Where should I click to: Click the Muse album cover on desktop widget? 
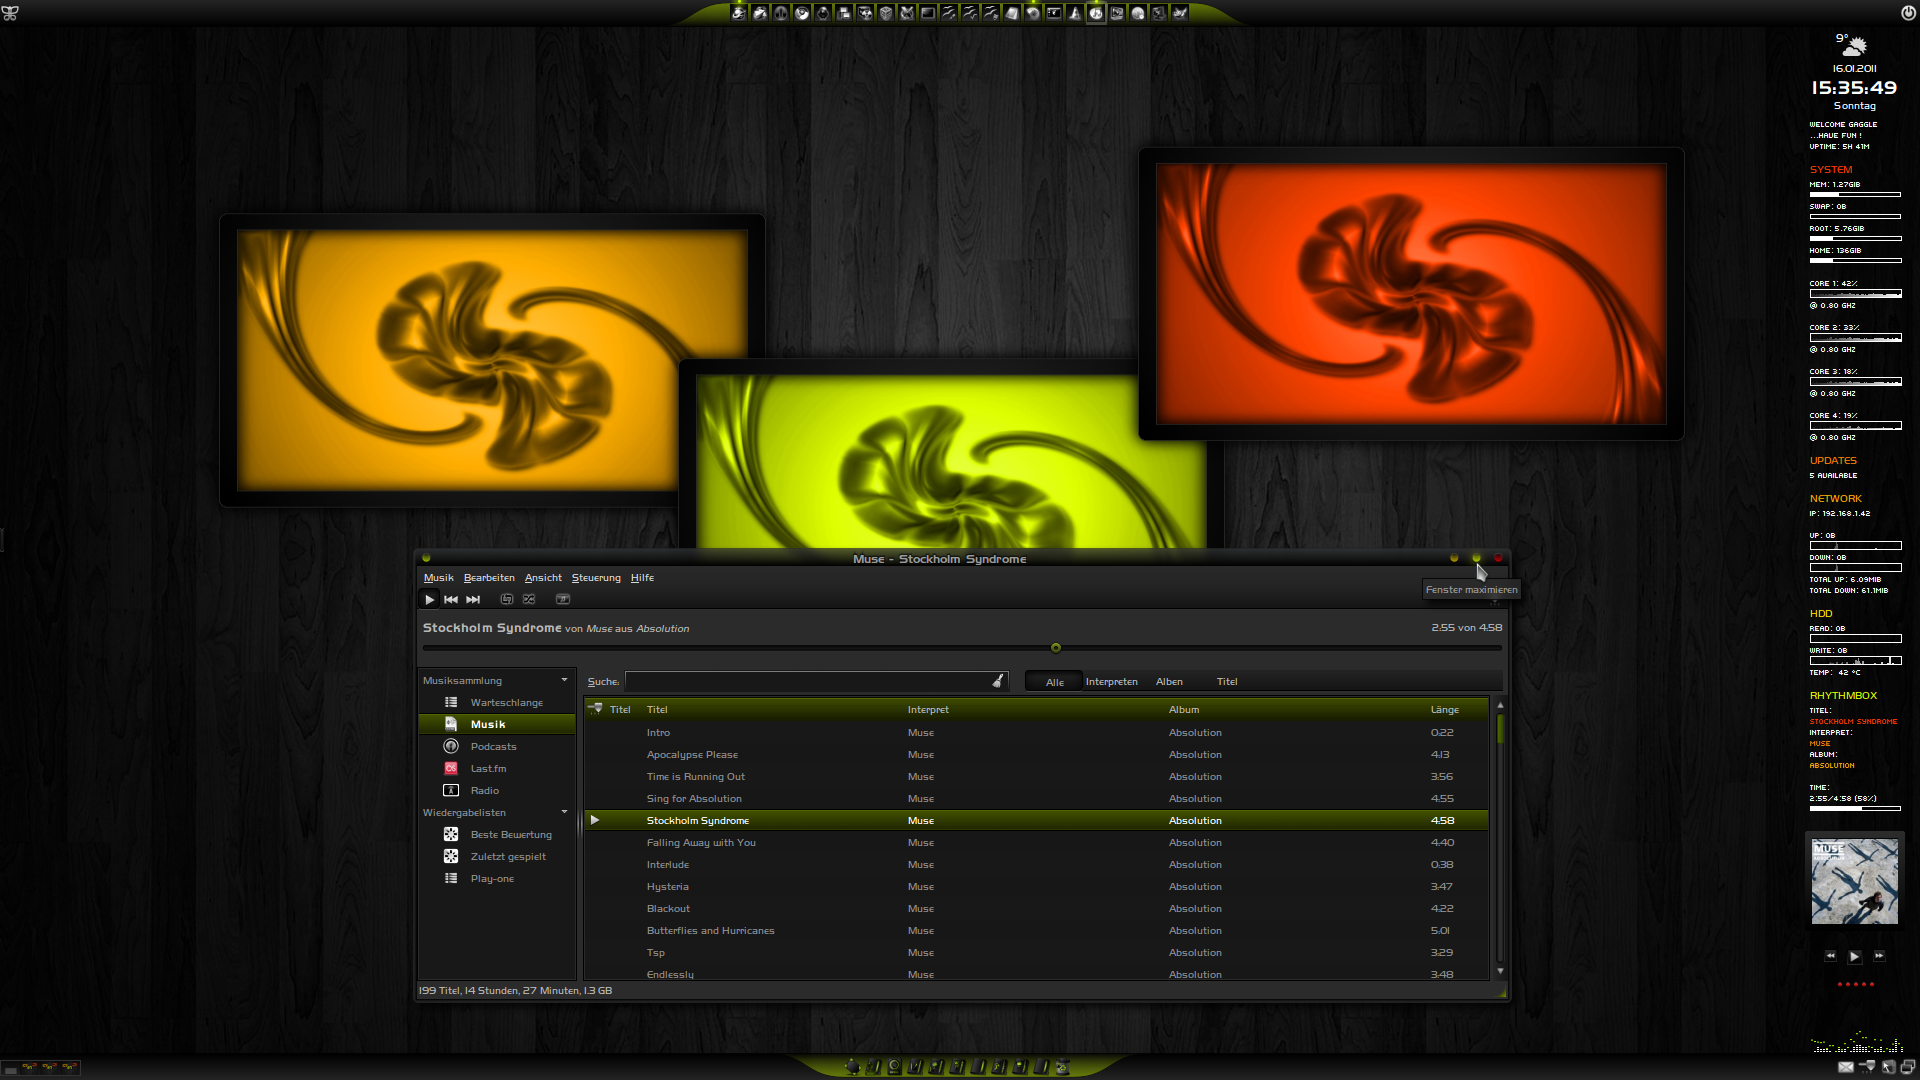tap(1855, 881)
